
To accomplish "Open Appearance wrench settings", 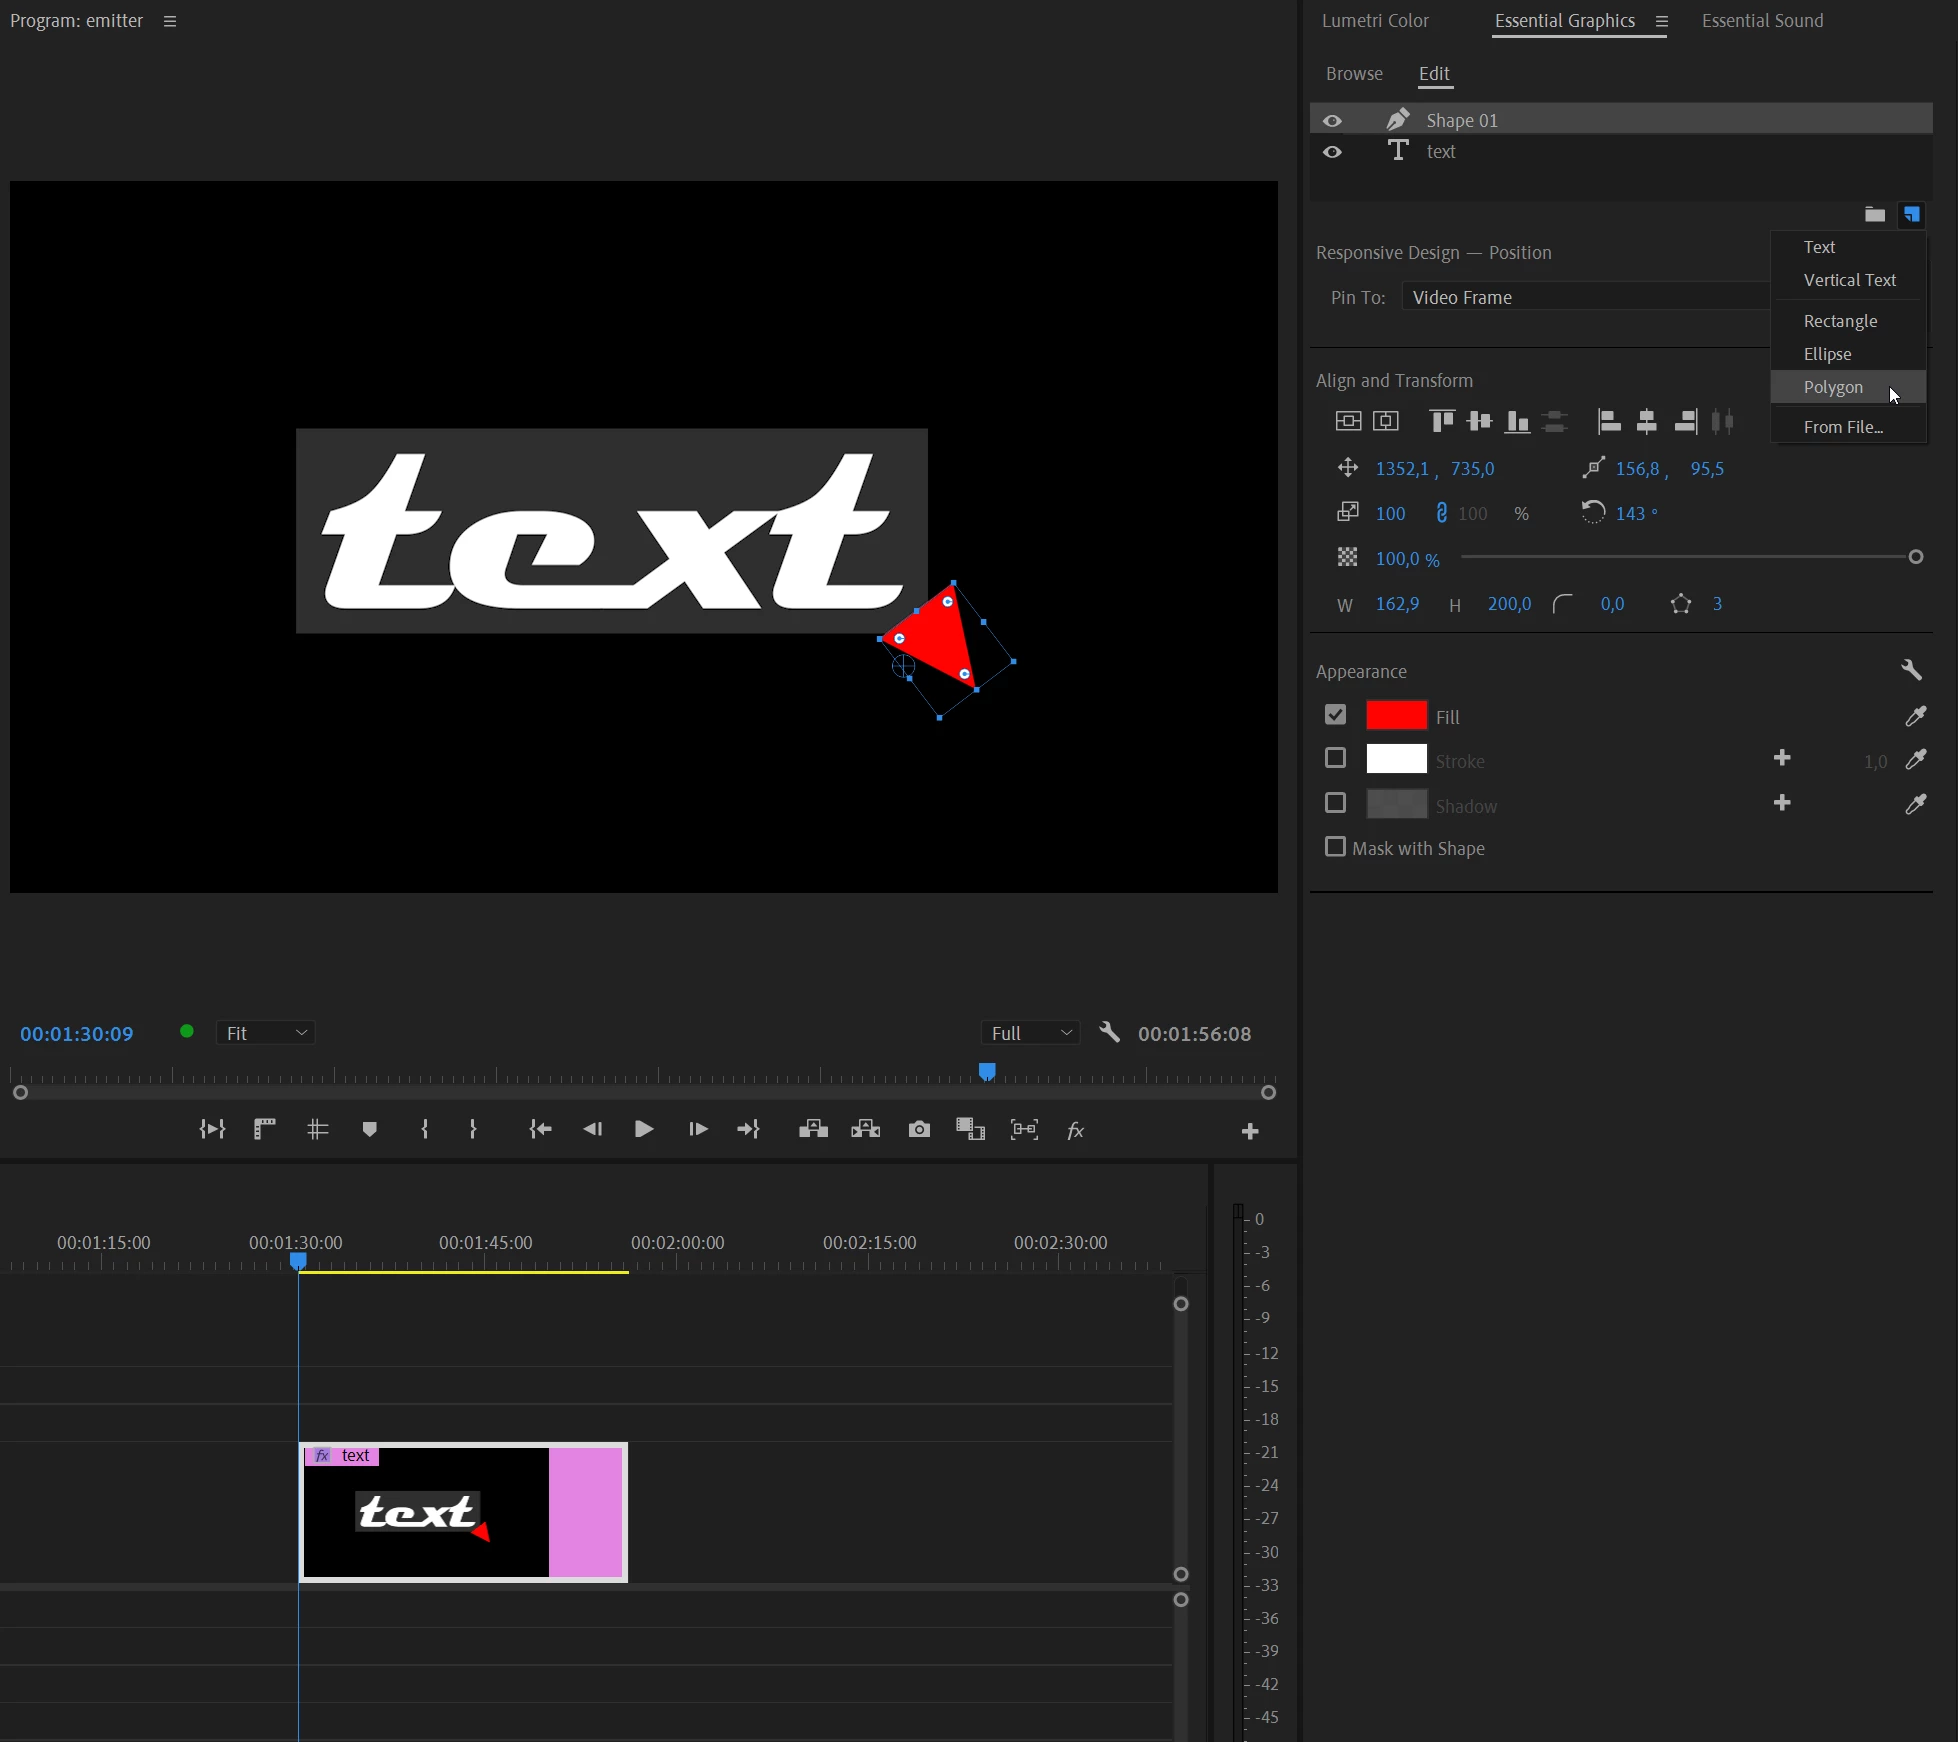I will 1911,670.
